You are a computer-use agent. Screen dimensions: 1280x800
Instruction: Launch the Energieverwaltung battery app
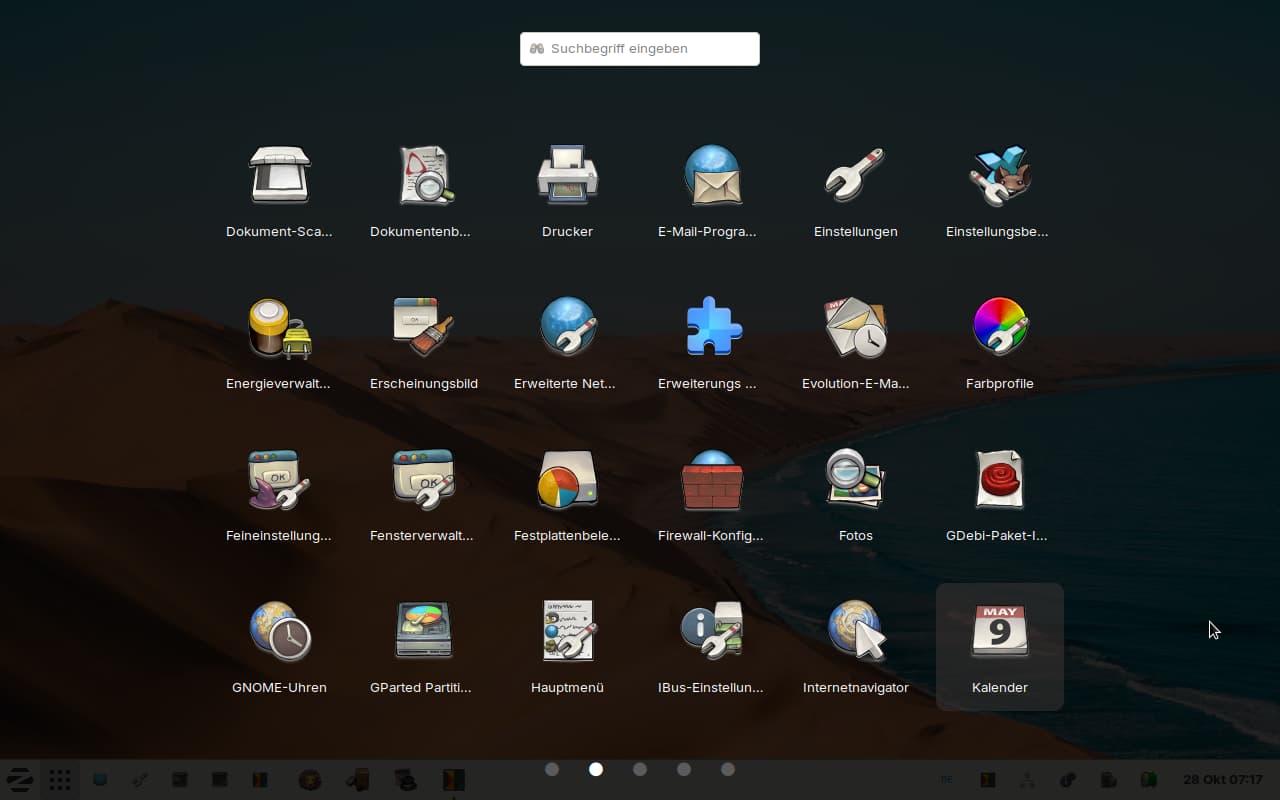point(279,328)
